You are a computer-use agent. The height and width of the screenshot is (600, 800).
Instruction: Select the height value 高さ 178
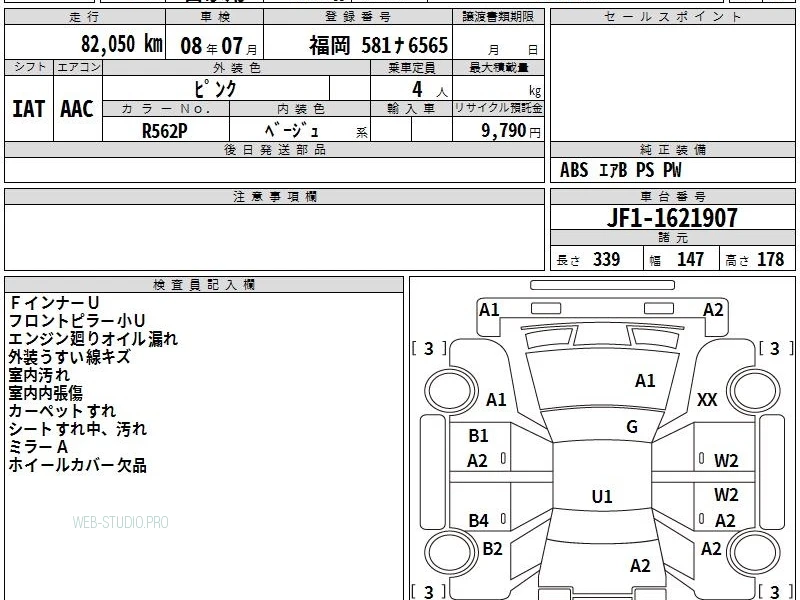[x=755, y=259]
